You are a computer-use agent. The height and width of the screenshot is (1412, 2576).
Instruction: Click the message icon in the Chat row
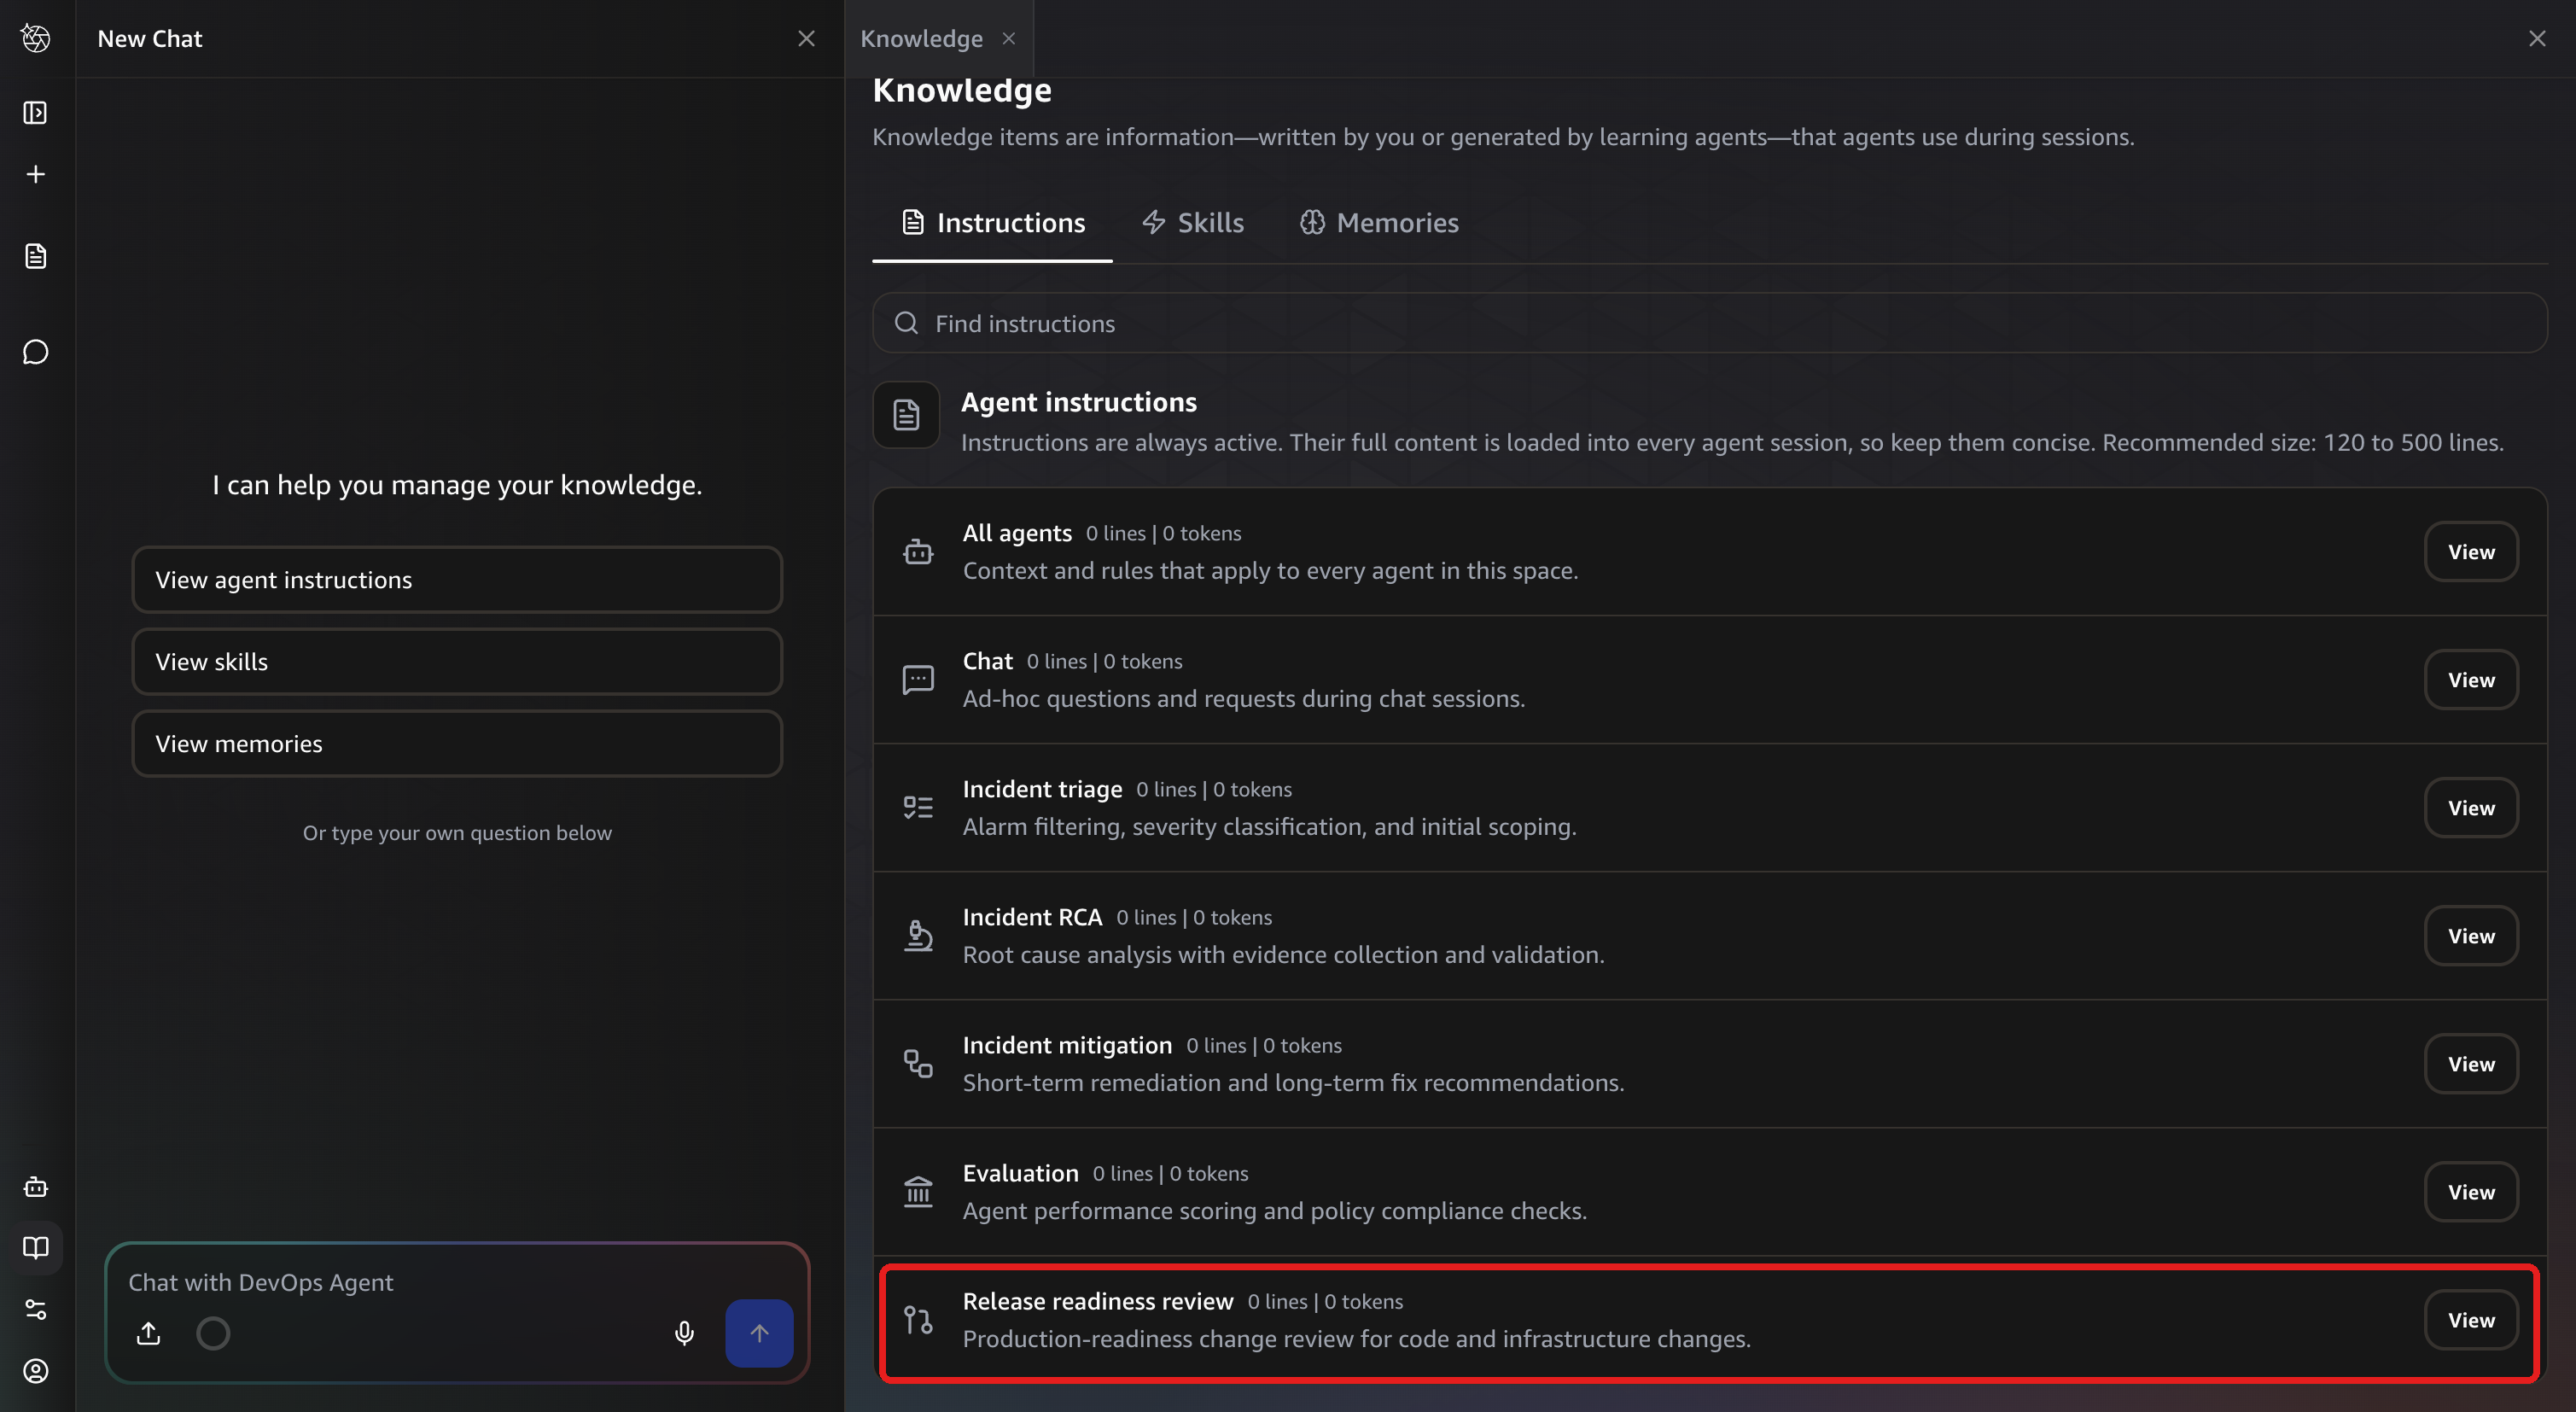pos(918,679)
